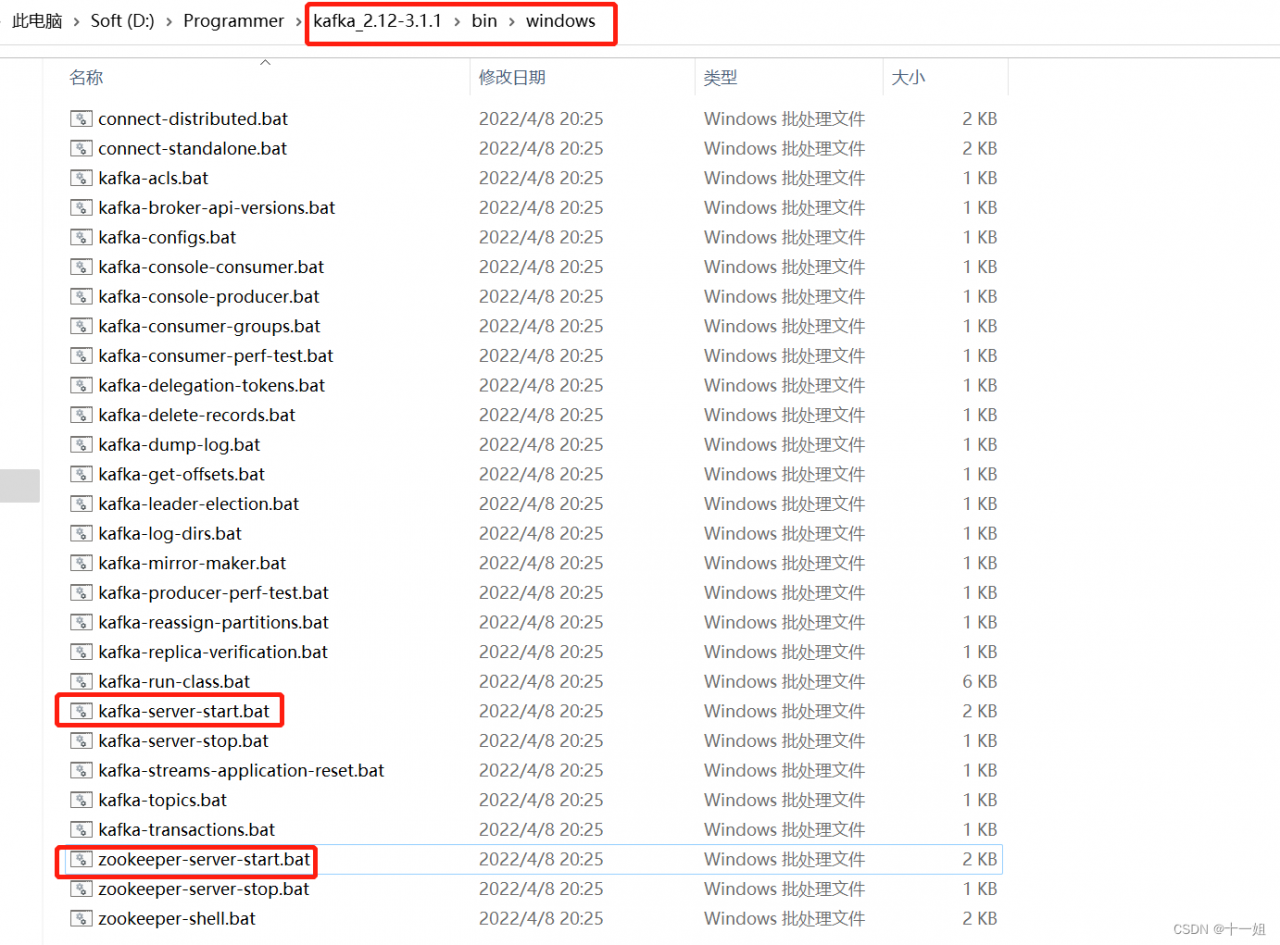
Task: Click the kafka-server-start.bat file icon
Action: point(81,711)
